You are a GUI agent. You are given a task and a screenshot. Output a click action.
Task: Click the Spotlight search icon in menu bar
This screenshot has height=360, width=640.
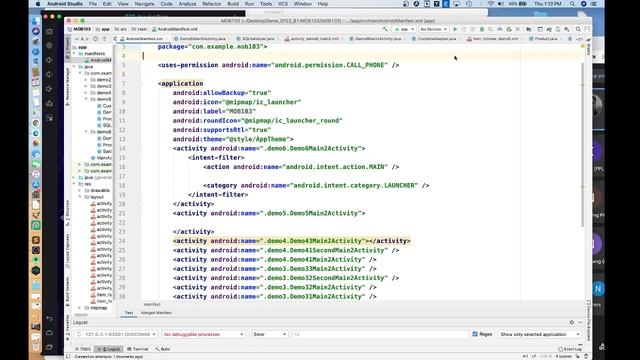coord(572,4)
